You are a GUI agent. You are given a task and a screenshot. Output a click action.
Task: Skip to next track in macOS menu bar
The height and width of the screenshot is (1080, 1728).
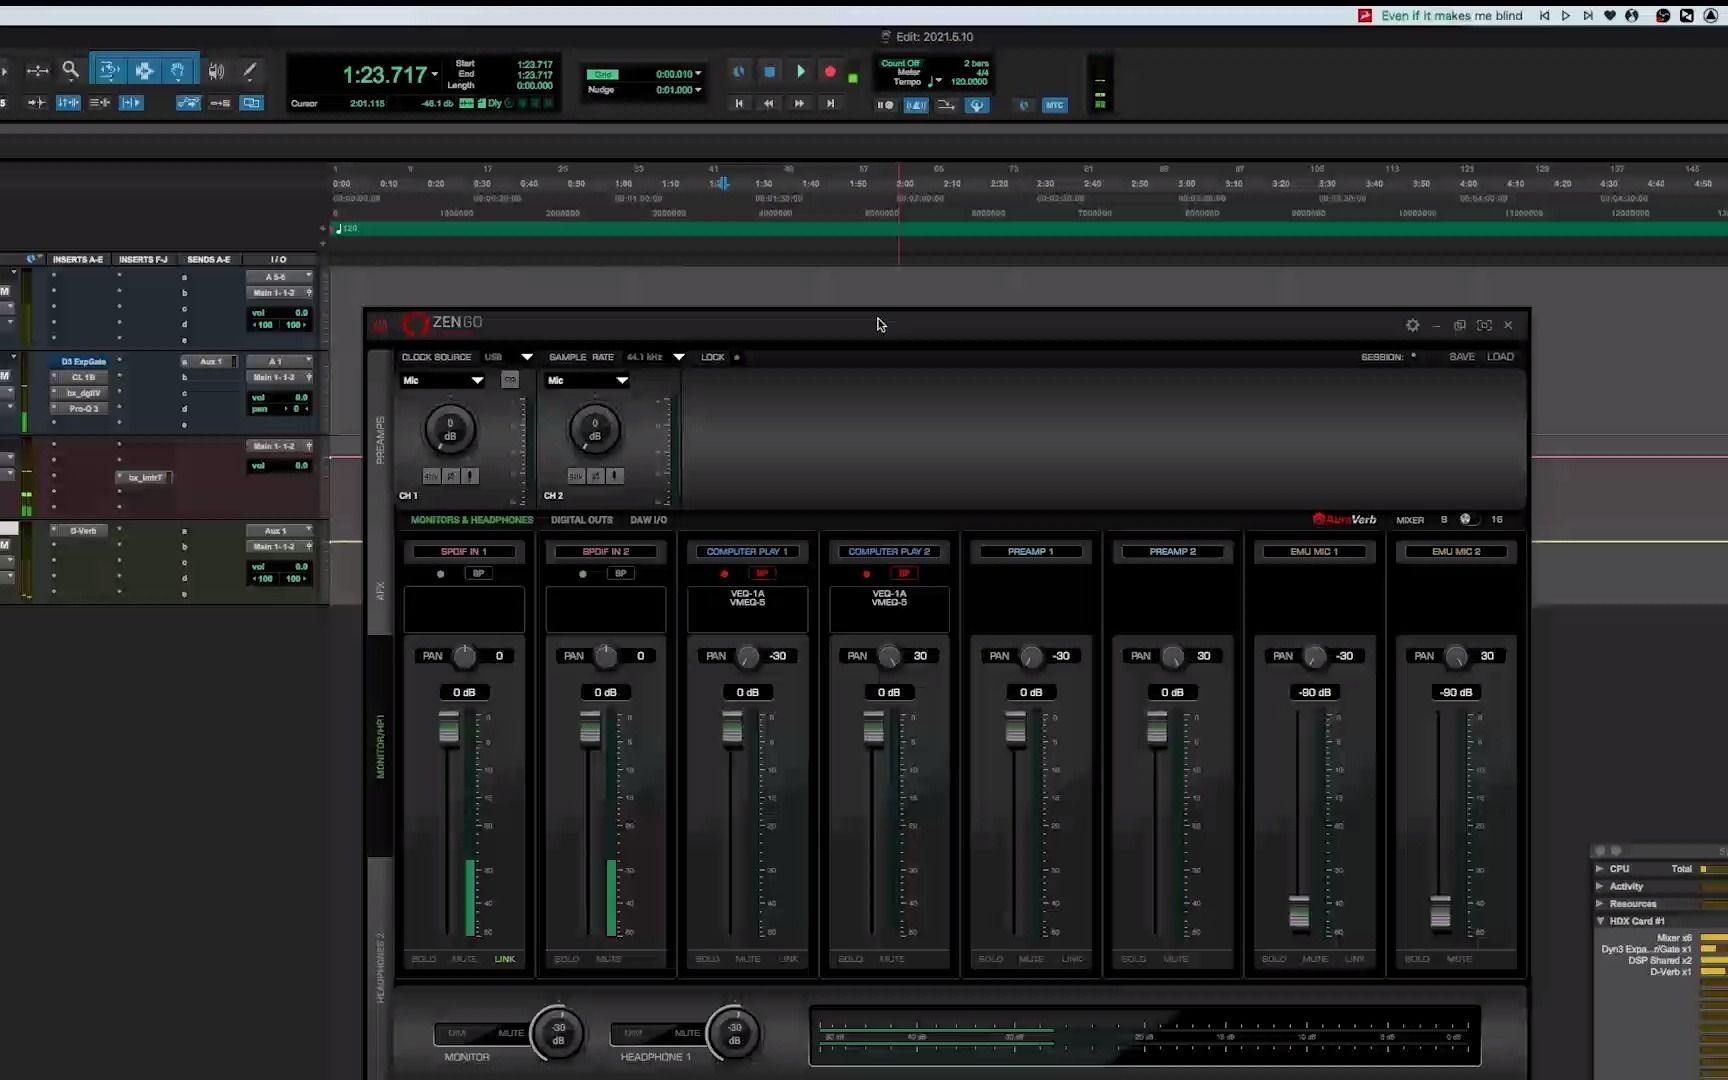(1587, 15)
